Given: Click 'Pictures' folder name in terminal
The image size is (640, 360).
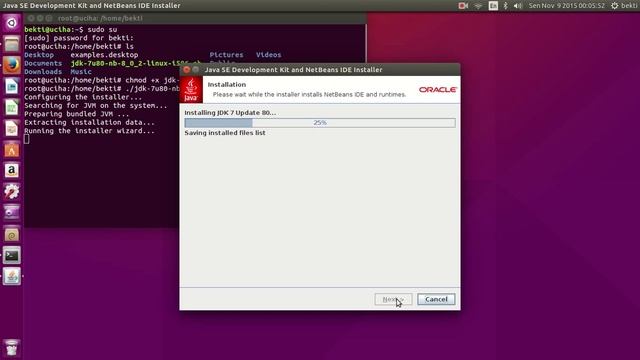Looking at the screenshot, I should 227,55.
